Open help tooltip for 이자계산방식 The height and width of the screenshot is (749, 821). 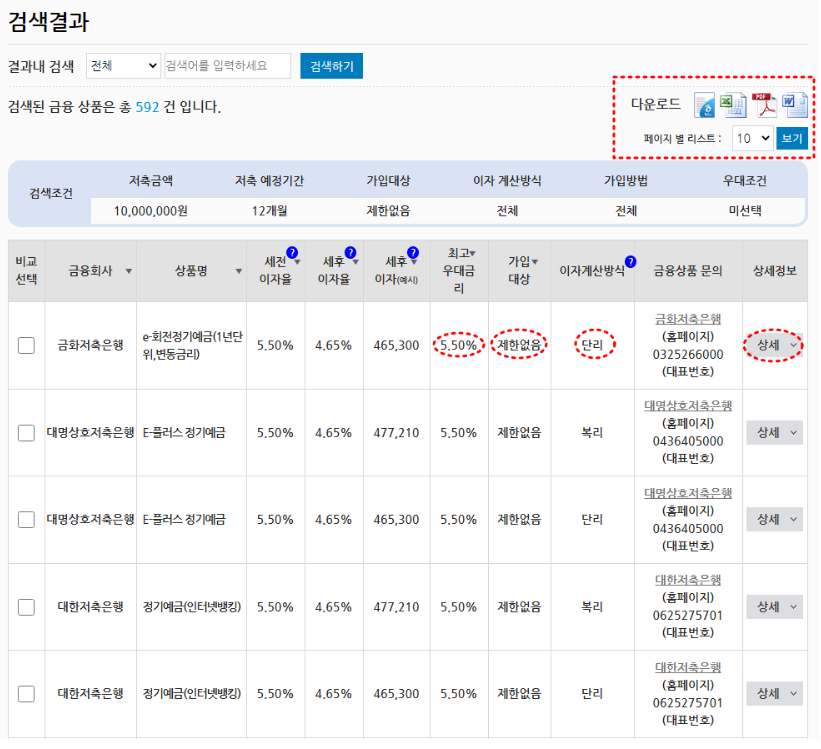coord(630,261)
